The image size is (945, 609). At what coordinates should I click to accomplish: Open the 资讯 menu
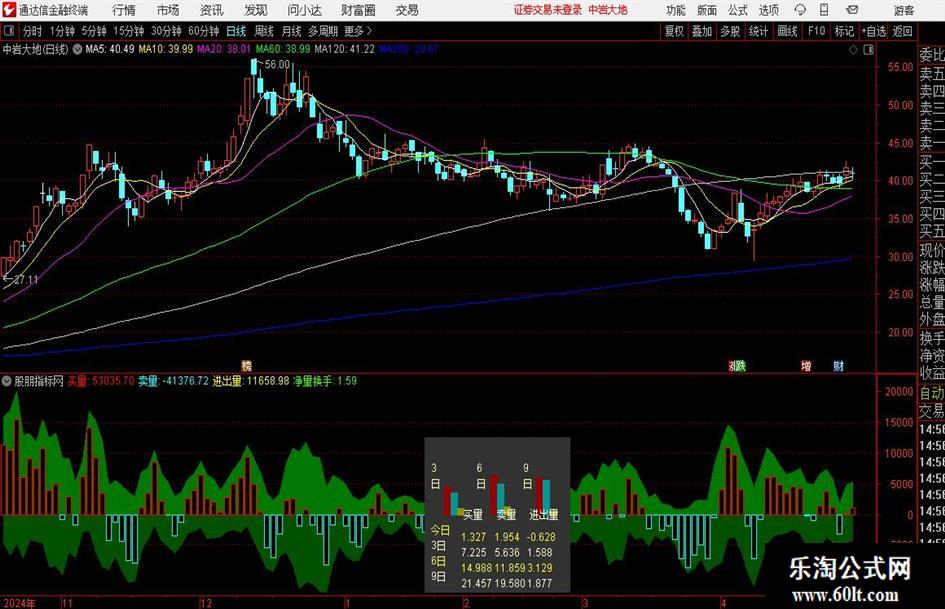[212, 10]
